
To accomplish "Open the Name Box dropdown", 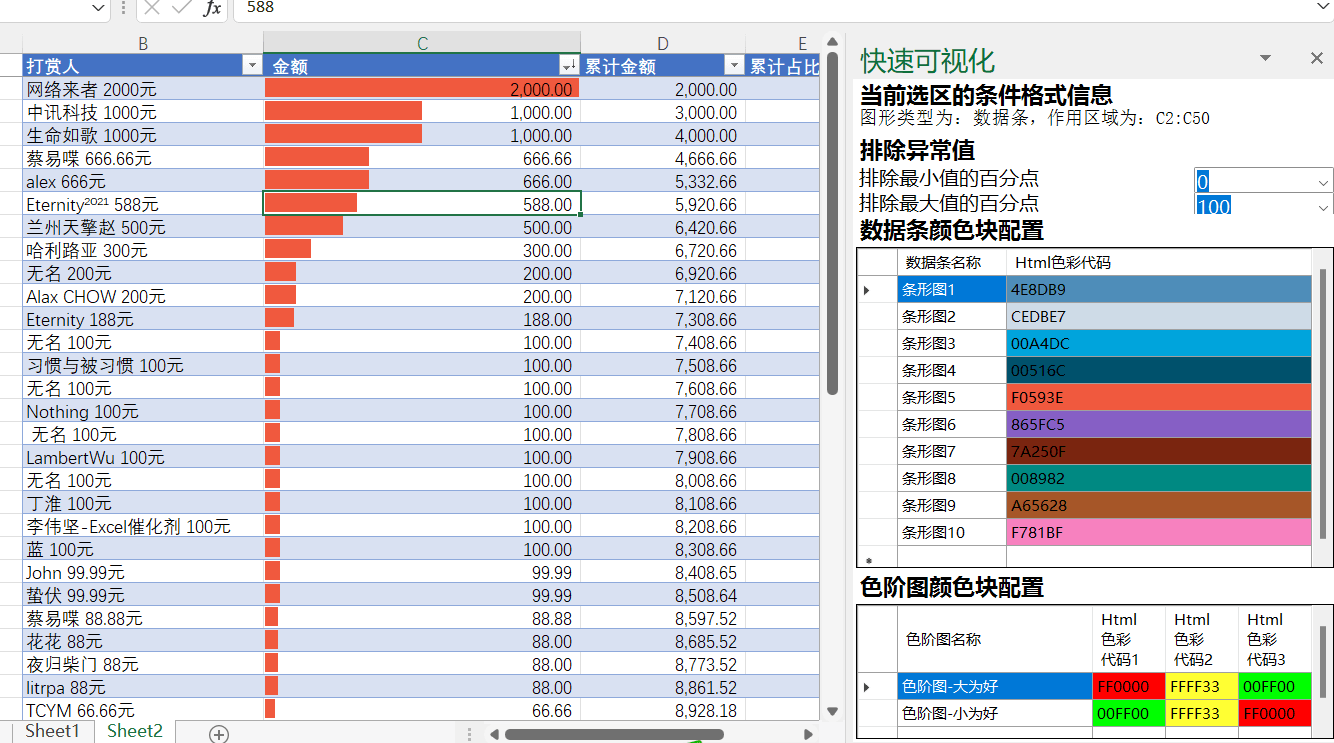I will click(x=98, y=8).
